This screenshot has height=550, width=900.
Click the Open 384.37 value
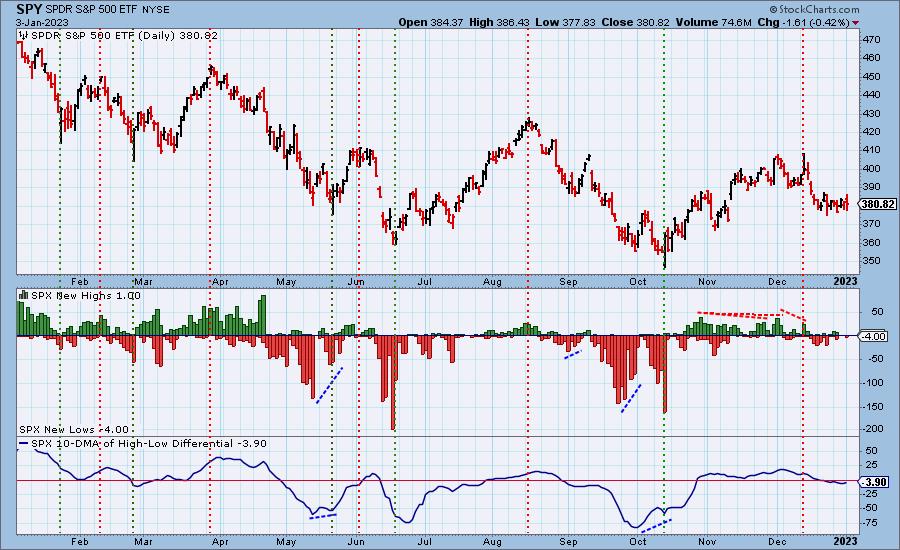click(431, 22)
